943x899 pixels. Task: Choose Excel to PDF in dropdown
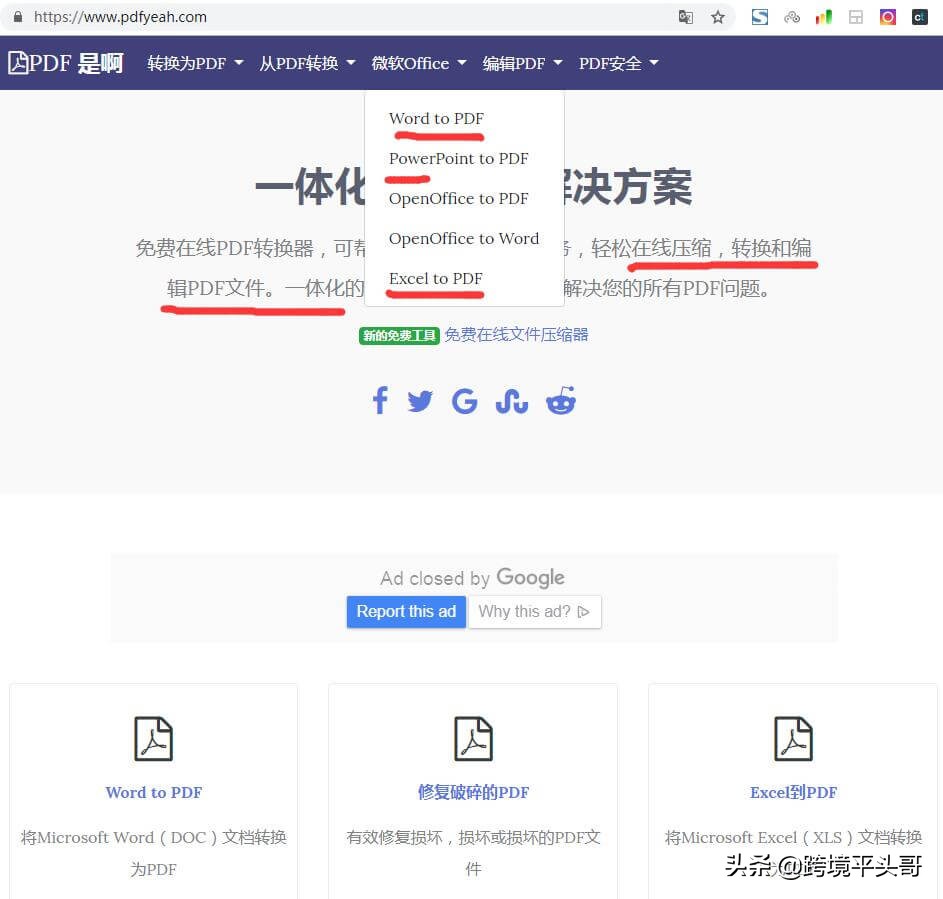pos(435,278)
